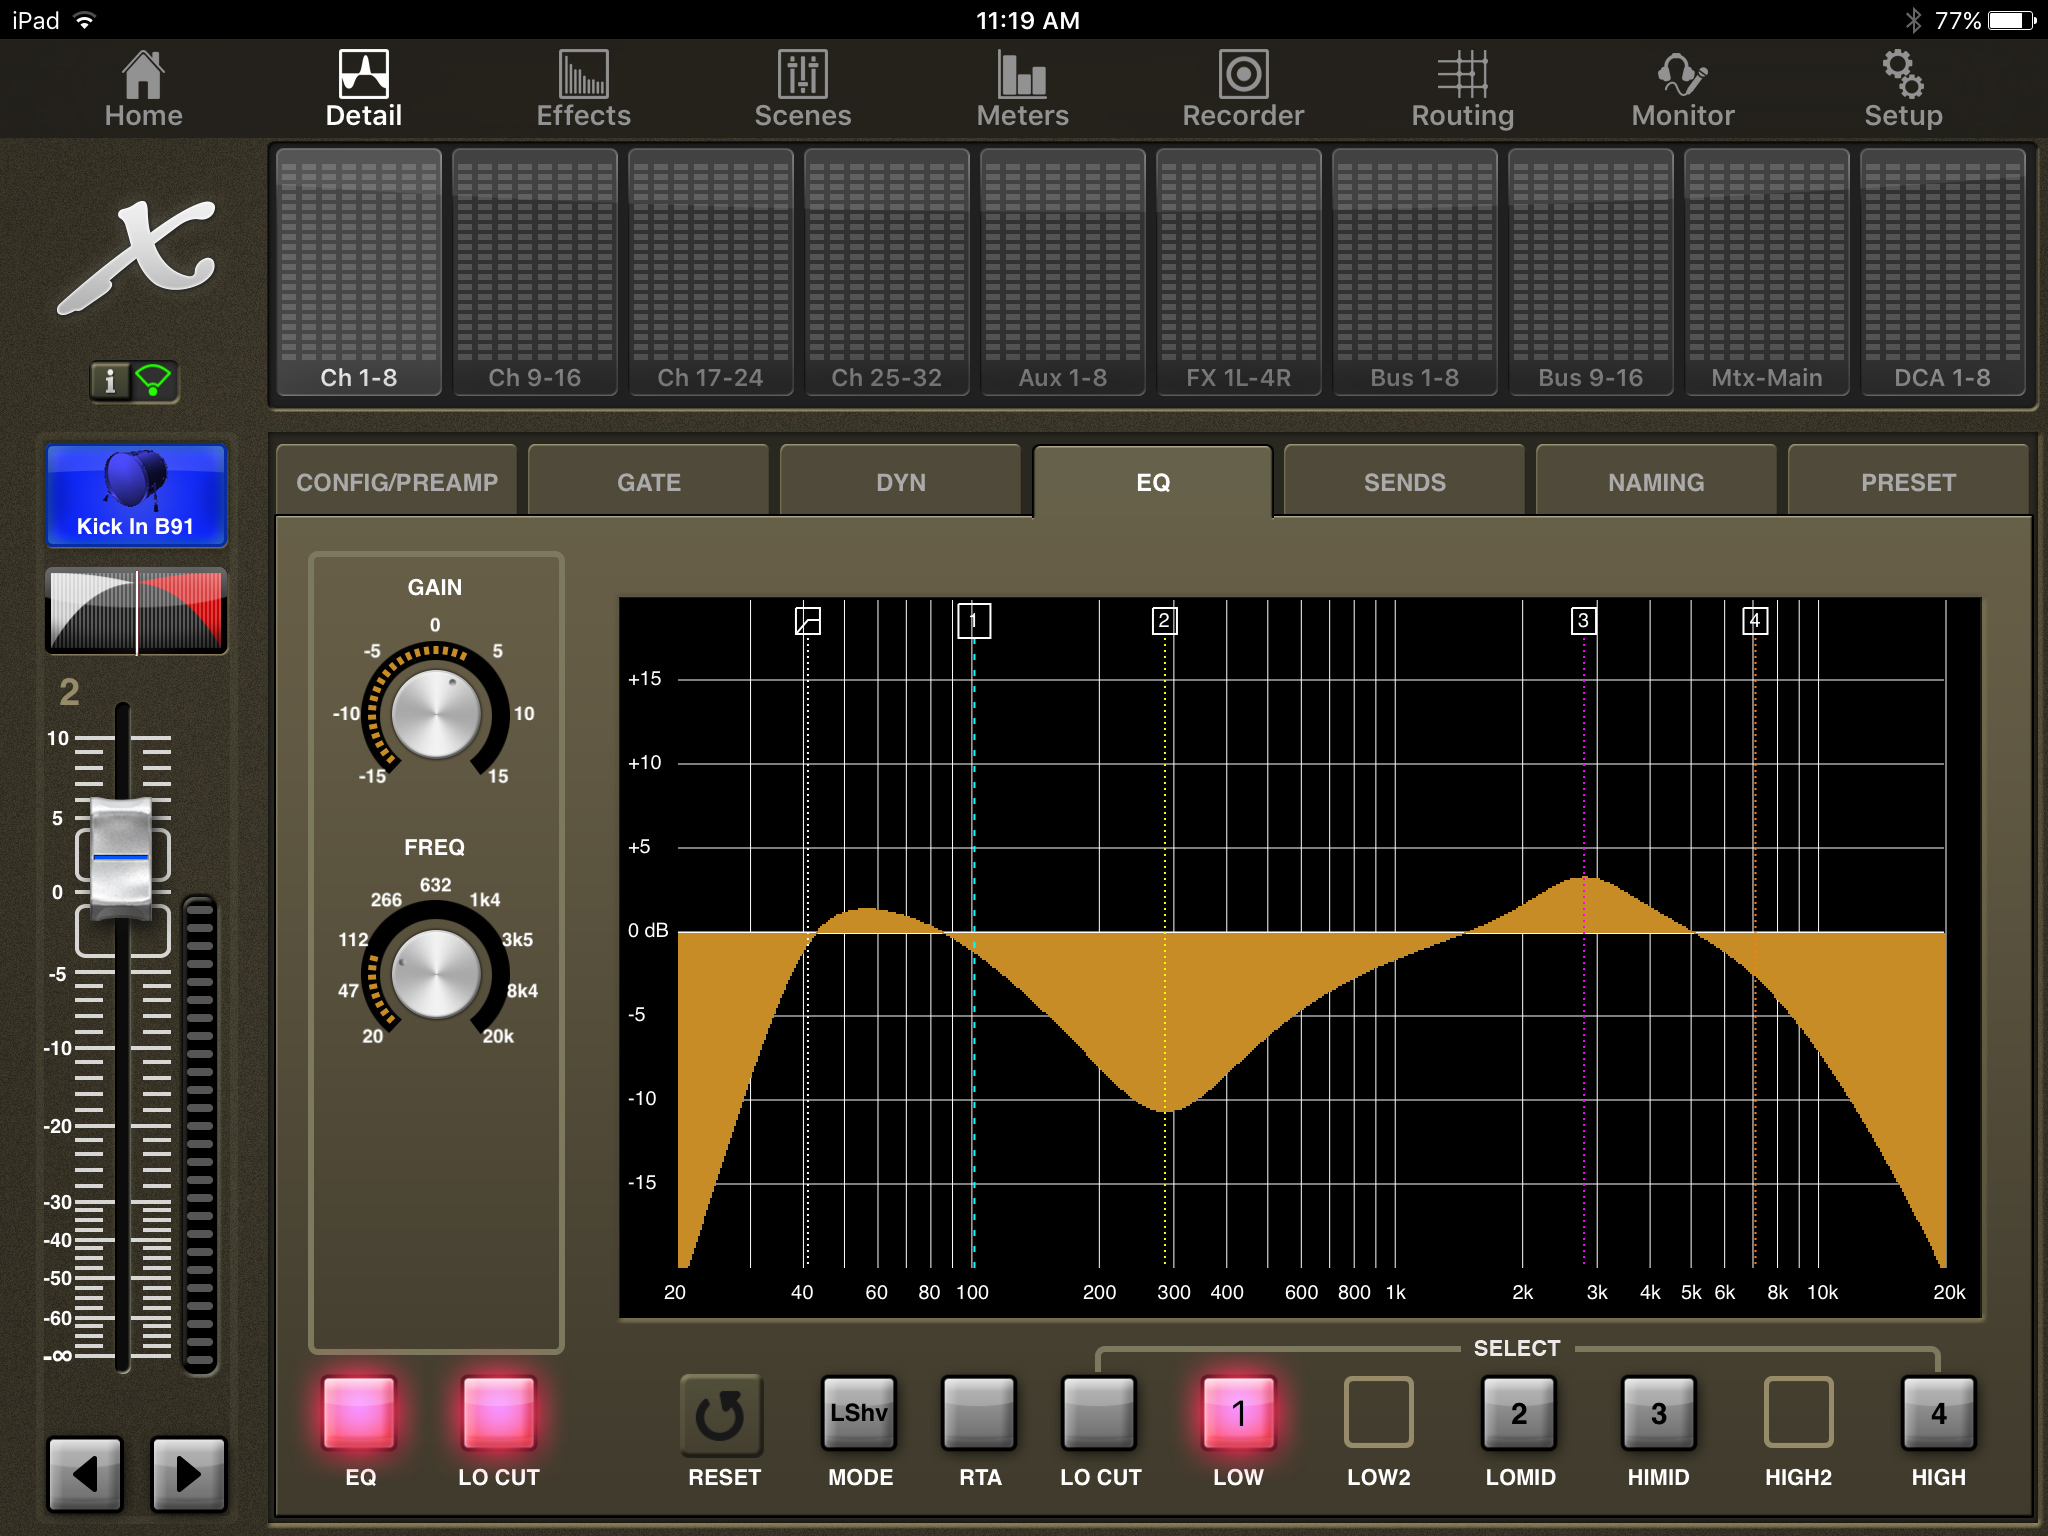
Task: Select the Bus 1-8 channel bank
Action: click(1414, 272)
